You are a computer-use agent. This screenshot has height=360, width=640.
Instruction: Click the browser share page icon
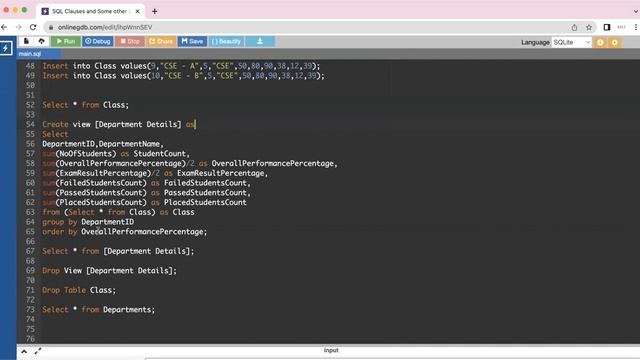(574, 27)
